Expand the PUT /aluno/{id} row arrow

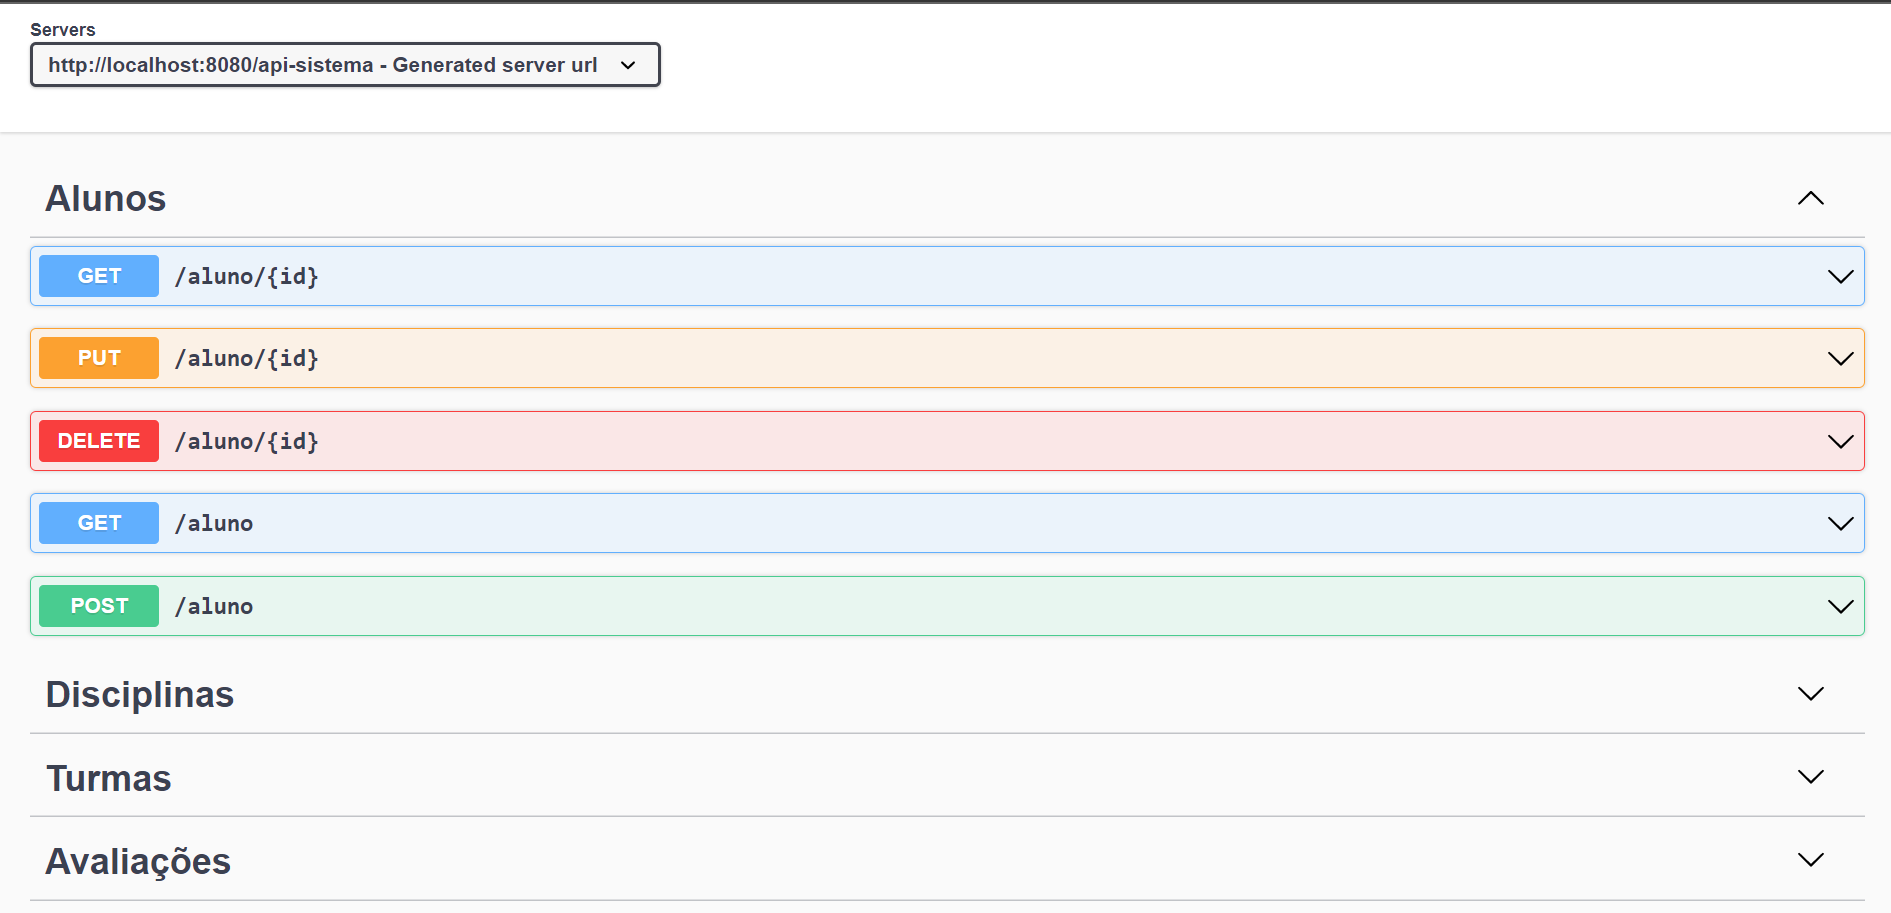tap(1840, 358)
